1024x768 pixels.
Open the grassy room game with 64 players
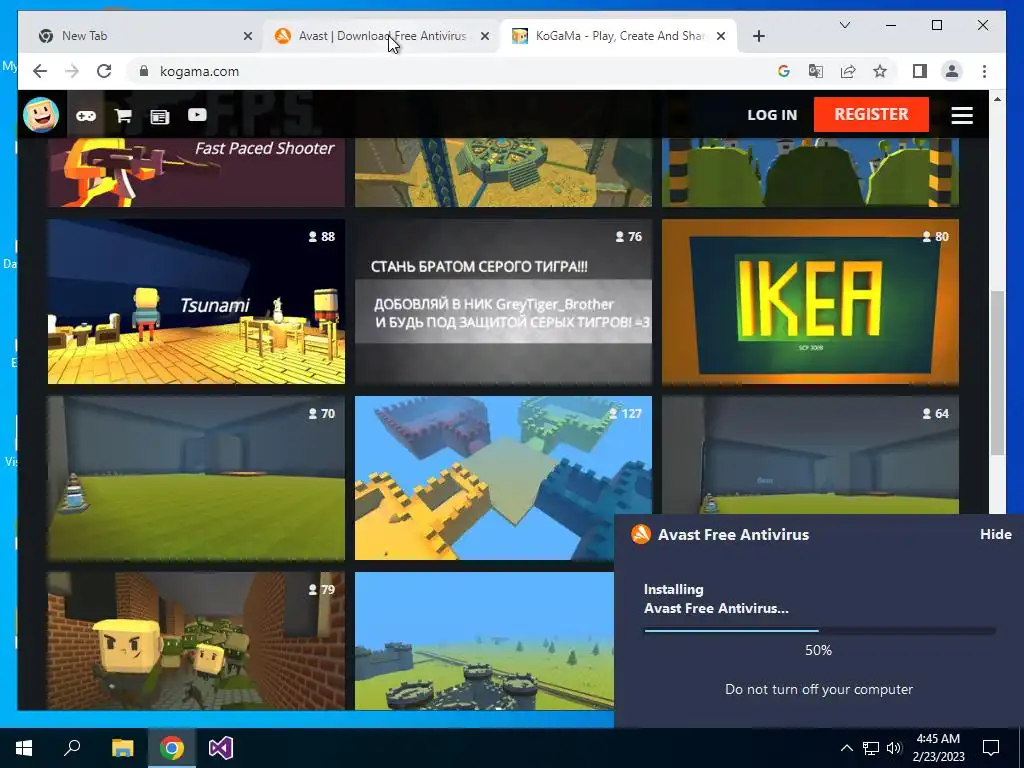(810, 455)
